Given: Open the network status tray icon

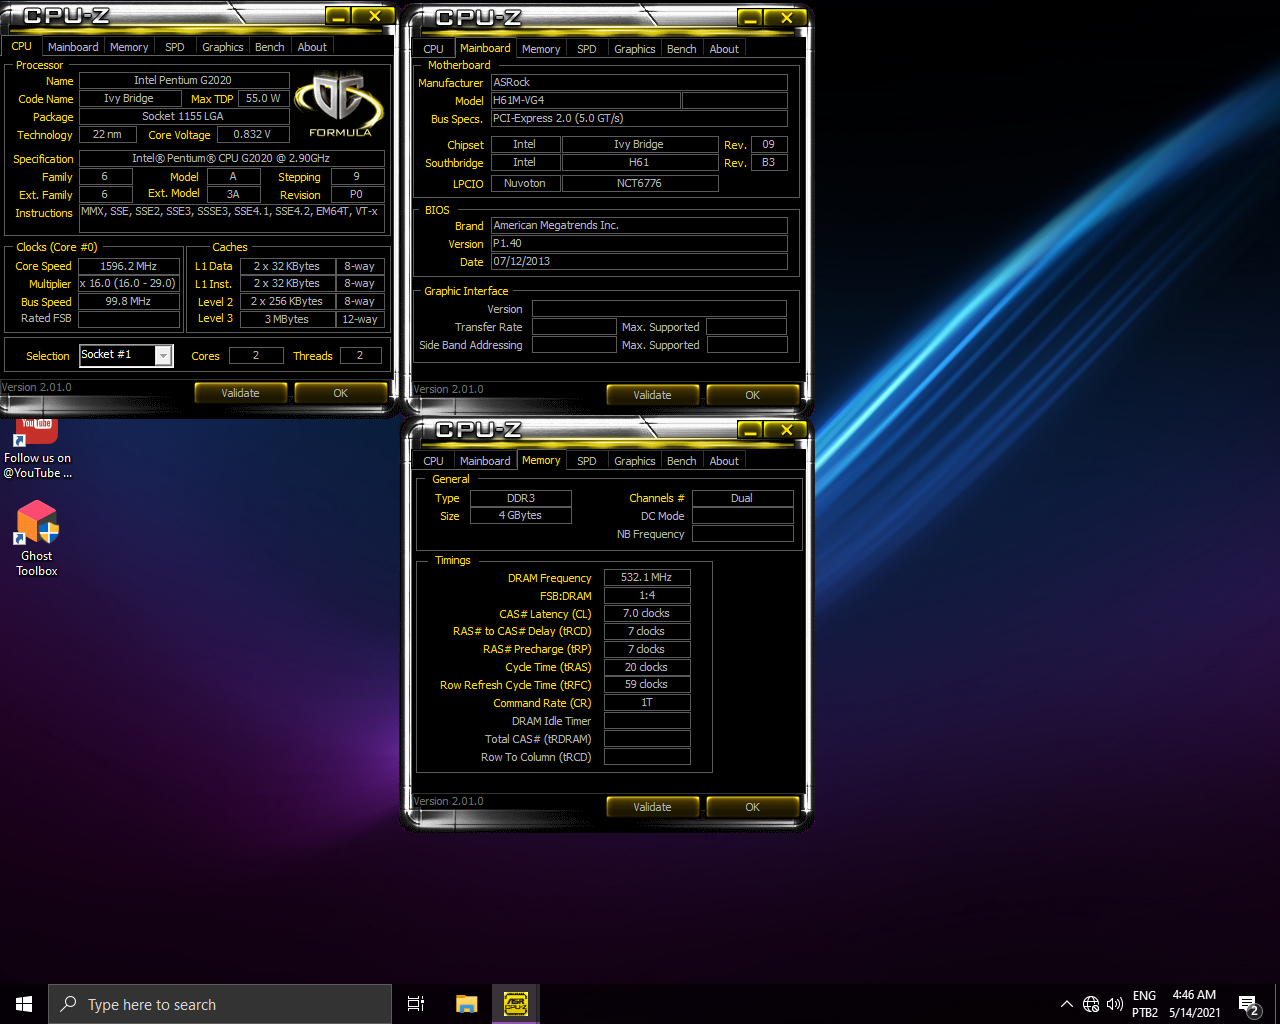Looking at the screenshot, I should point(1091,1004).
